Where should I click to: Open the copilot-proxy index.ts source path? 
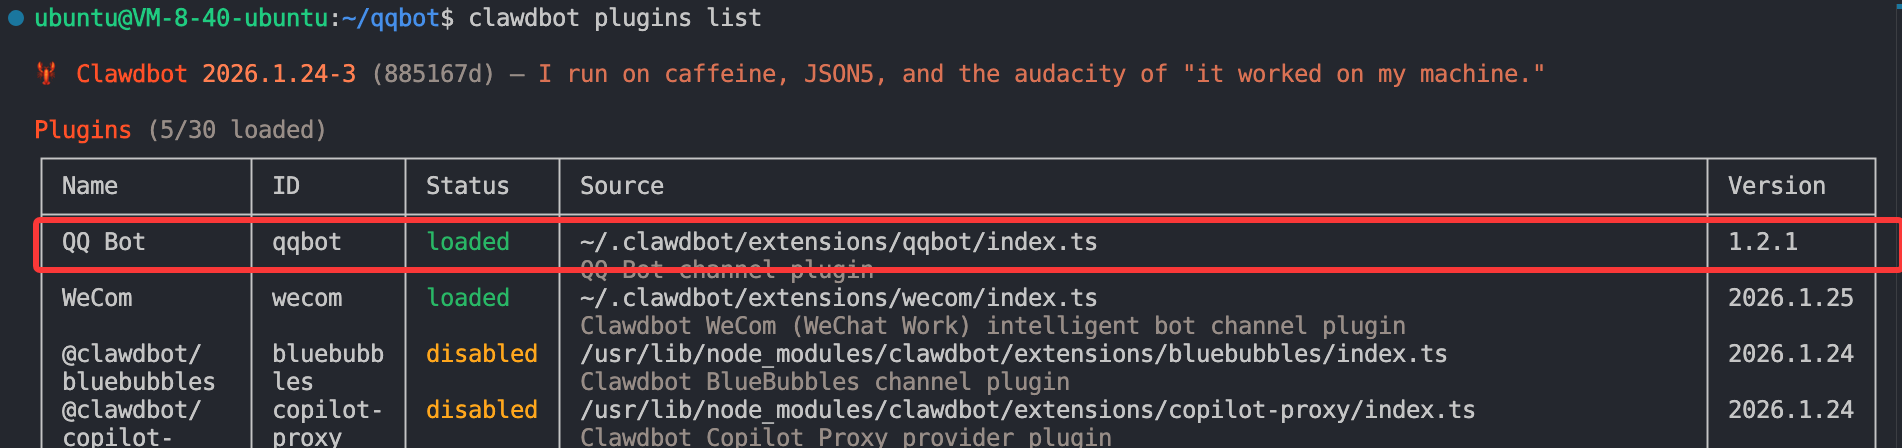pos(1027,410)
